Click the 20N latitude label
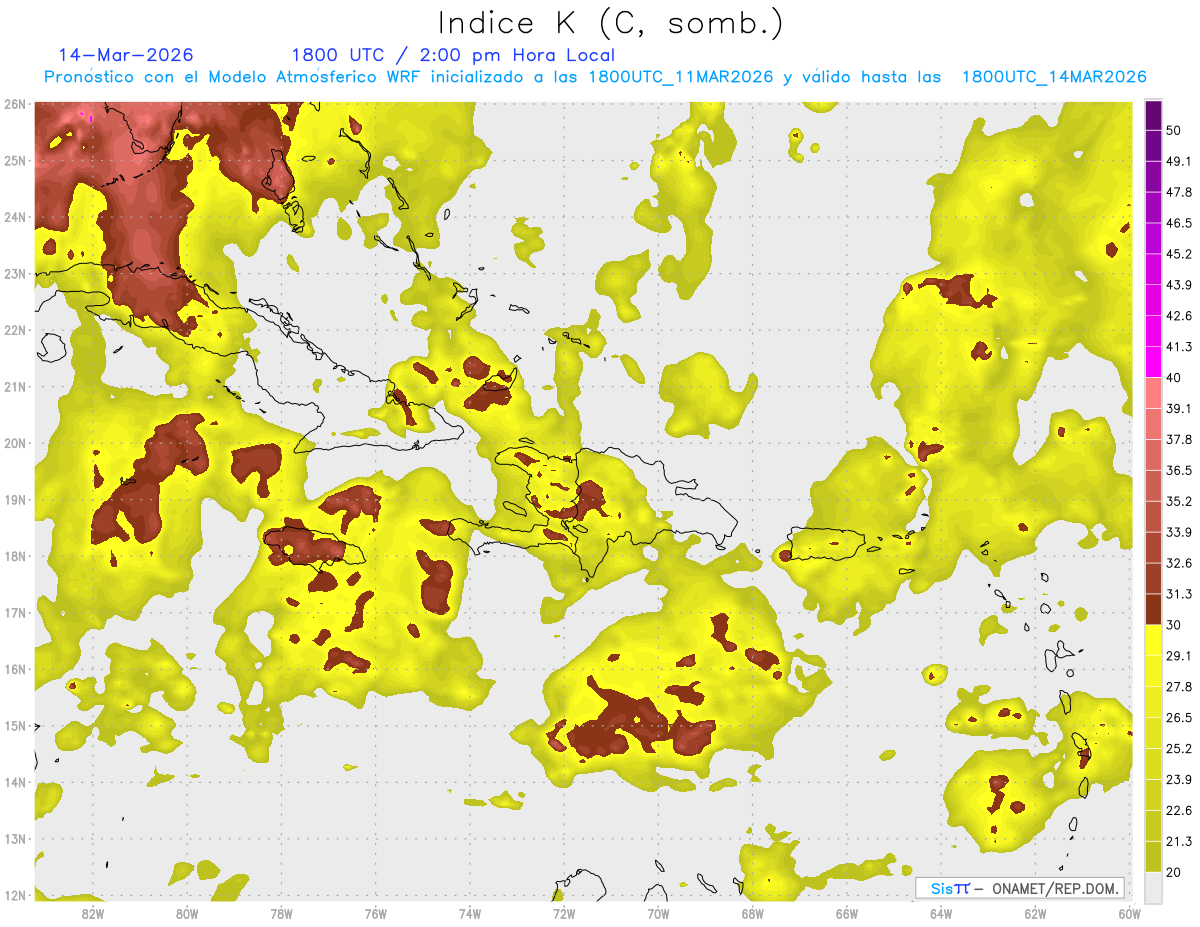This screenshot has width=1200, height=927. 15,443
